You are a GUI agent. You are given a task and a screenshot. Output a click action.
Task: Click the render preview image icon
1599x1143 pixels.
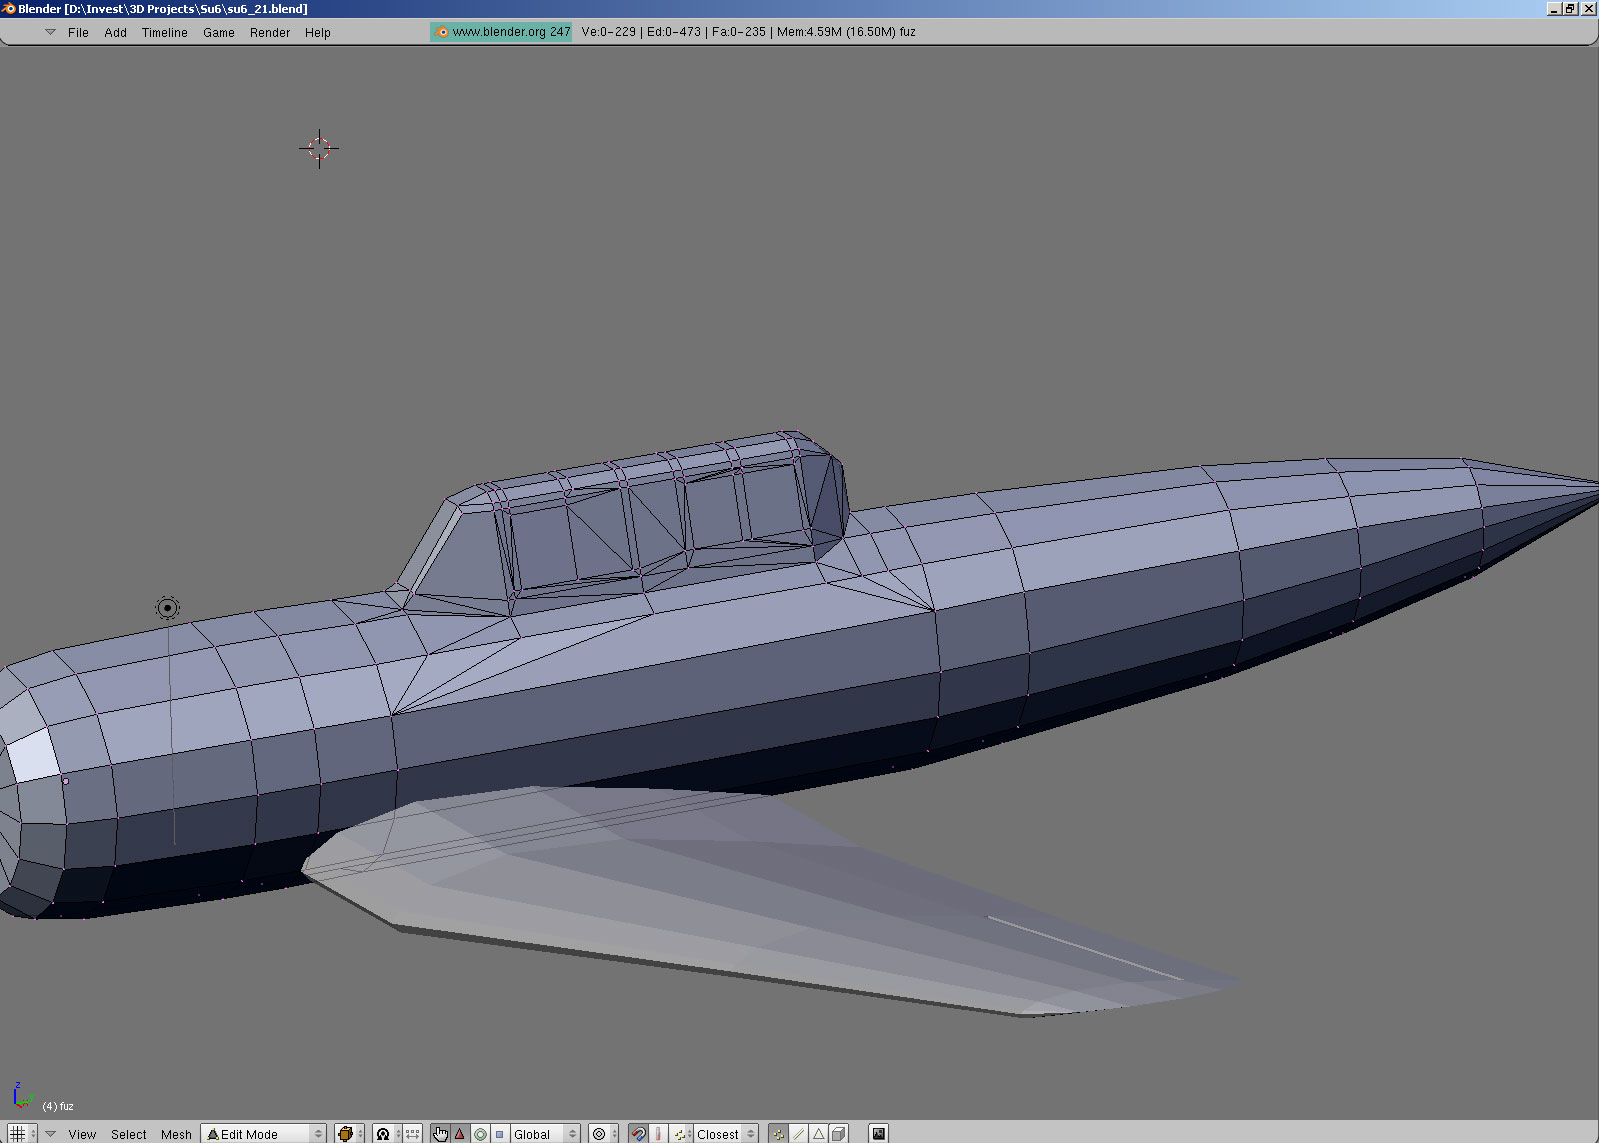(x=878, y=1134)
